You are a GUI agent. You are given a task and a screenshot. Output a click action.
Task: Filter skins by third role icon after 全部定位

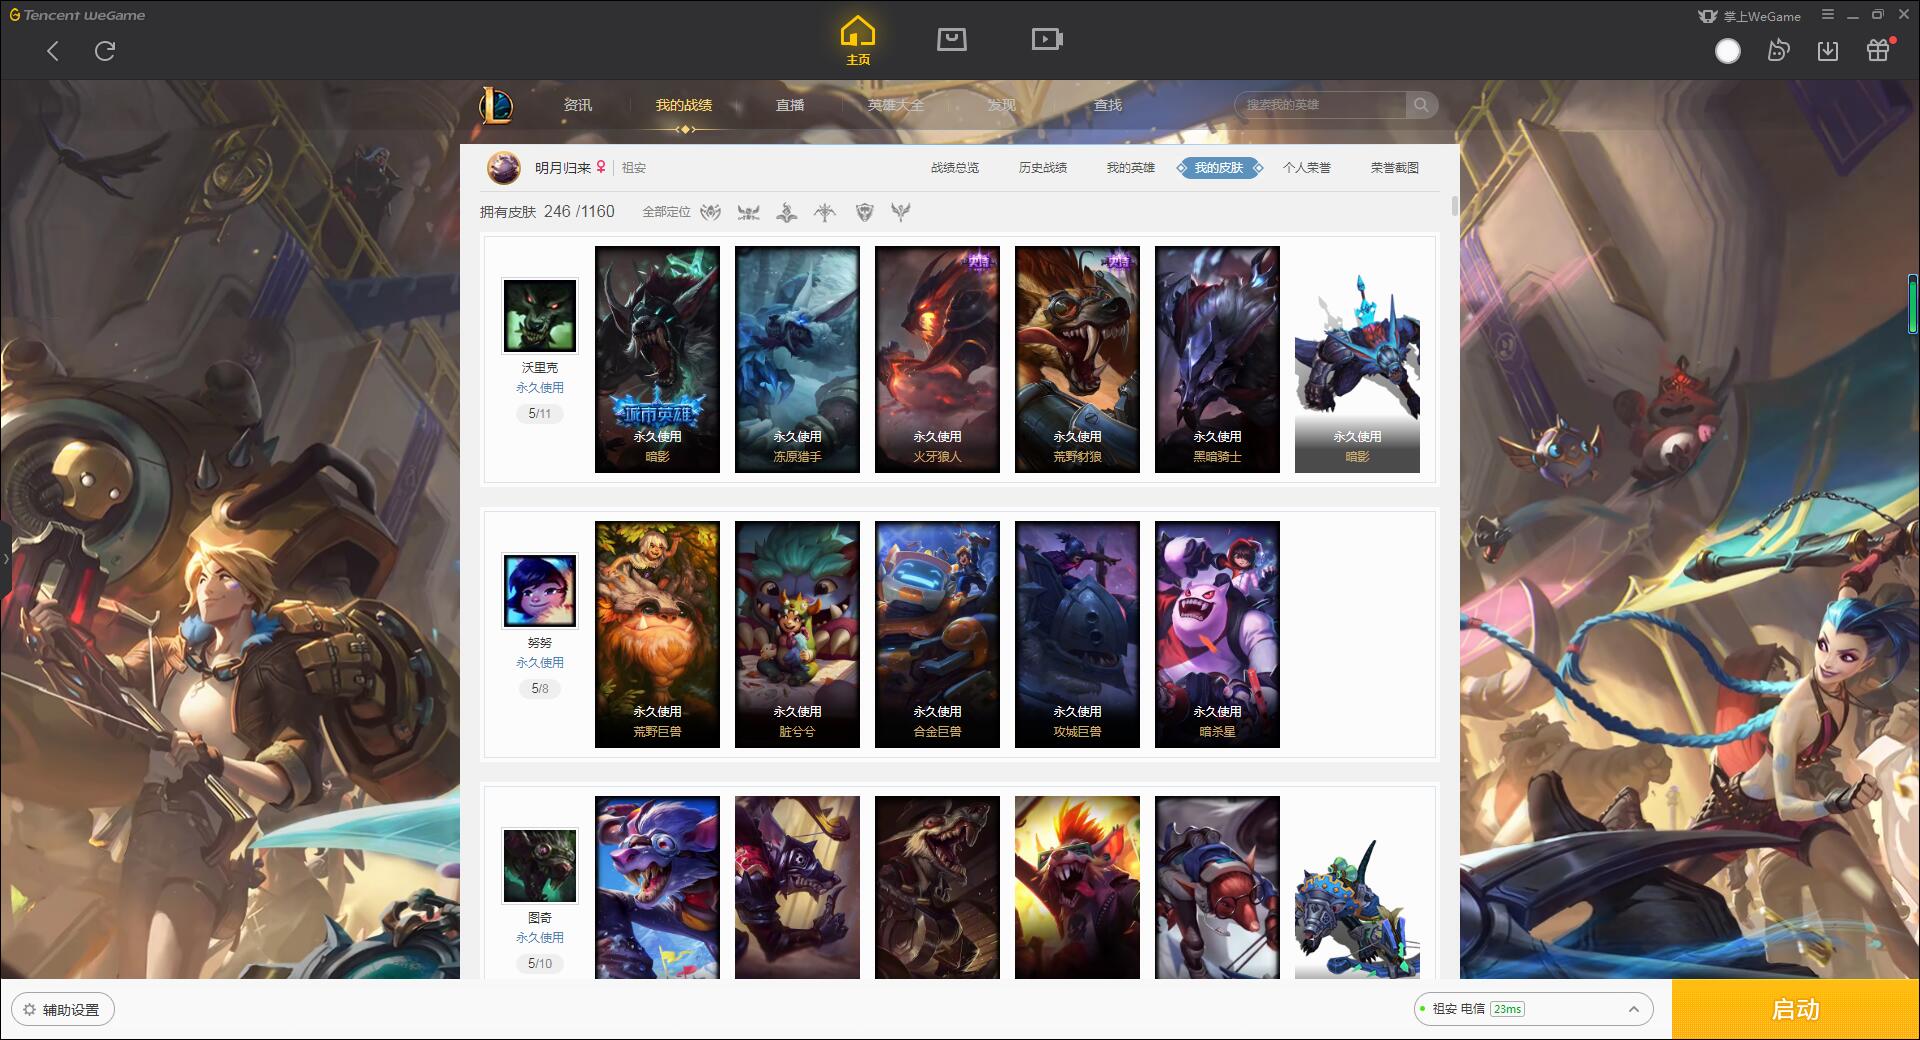[x=787, y=212]
